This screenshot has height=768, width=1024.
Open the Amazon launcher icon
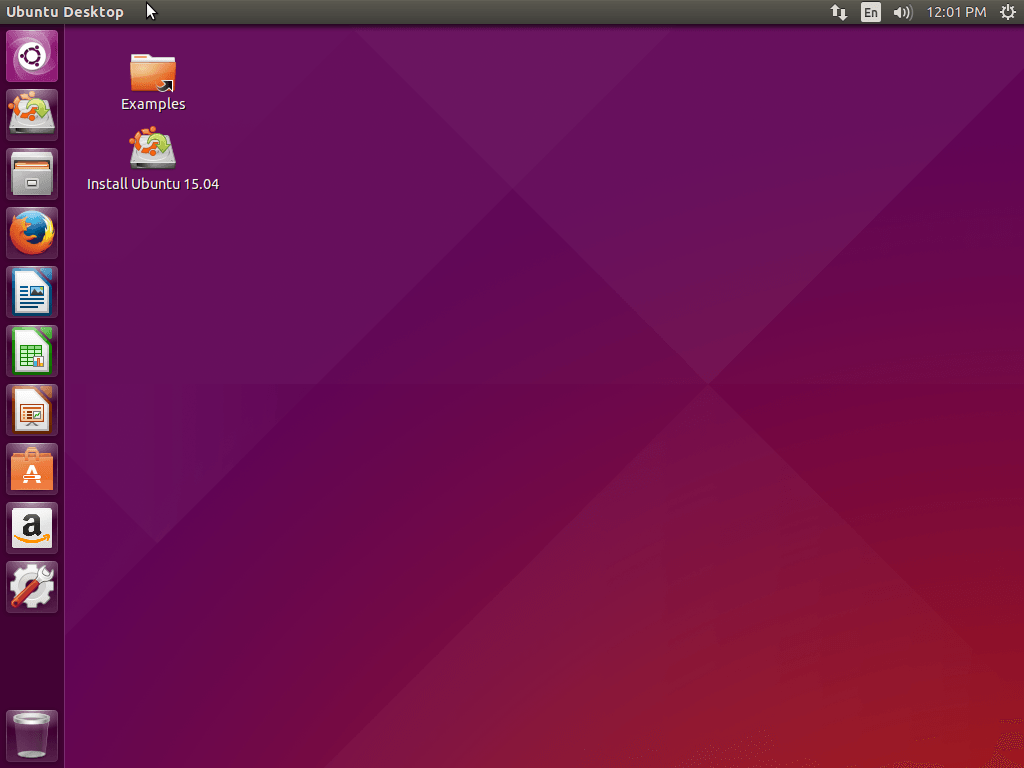pyautogui.click(x=32, y=528)
